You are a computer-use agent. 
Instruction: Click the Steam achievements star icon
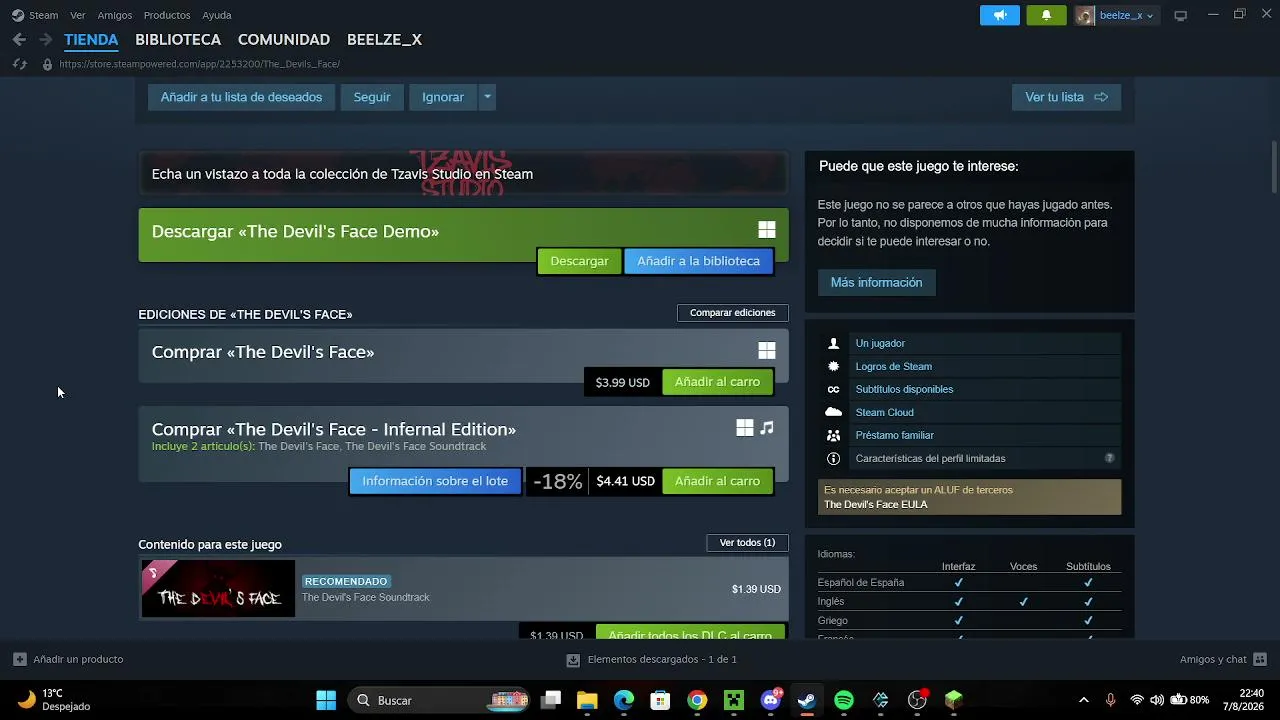pos(833,366)
